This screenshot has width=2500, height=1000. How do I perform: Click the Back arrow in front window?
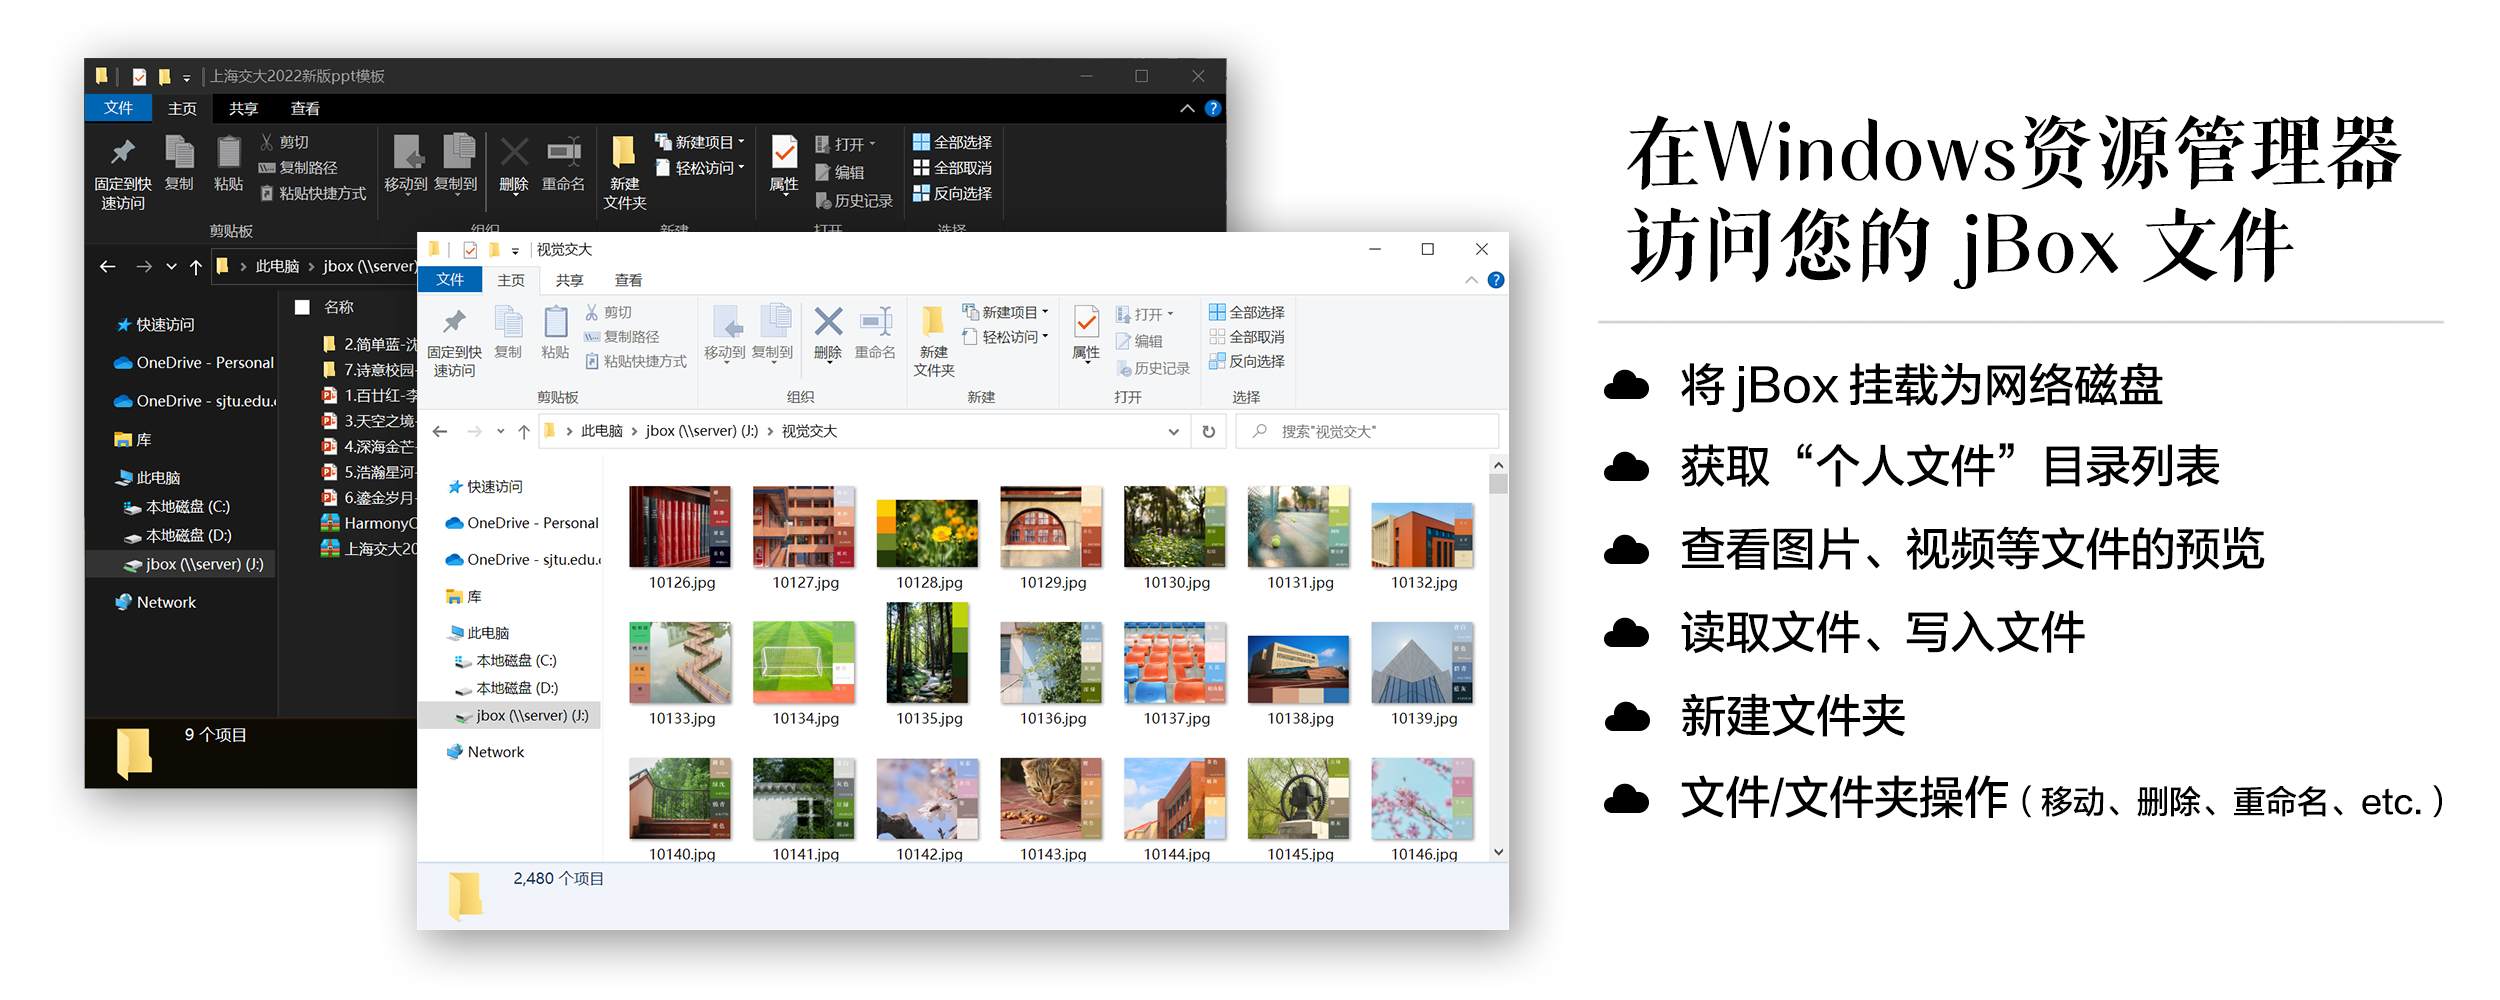pos(440,431)
